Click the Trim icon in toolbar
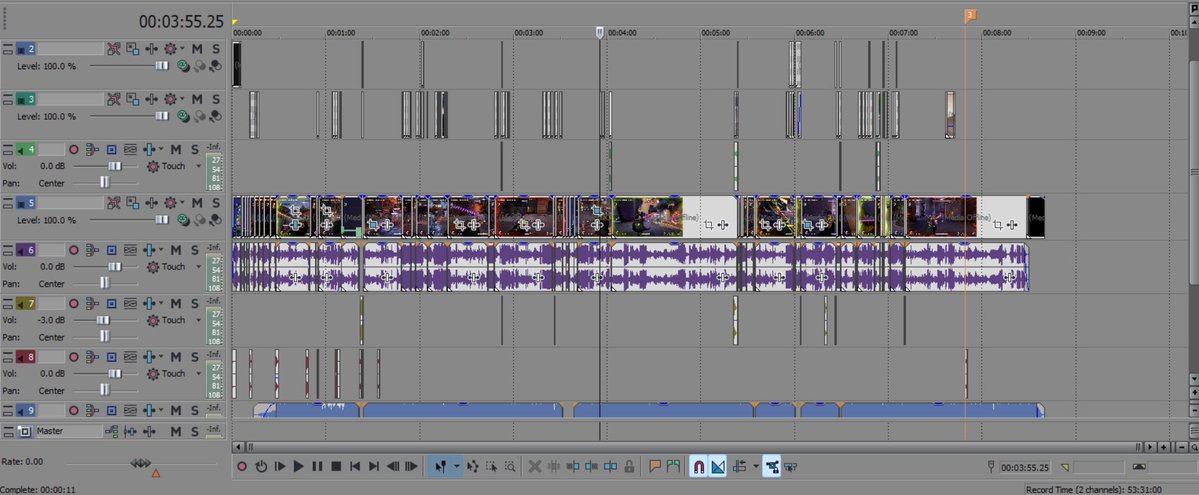Screen dimensions: 1199x495 [x=554, y=466]
